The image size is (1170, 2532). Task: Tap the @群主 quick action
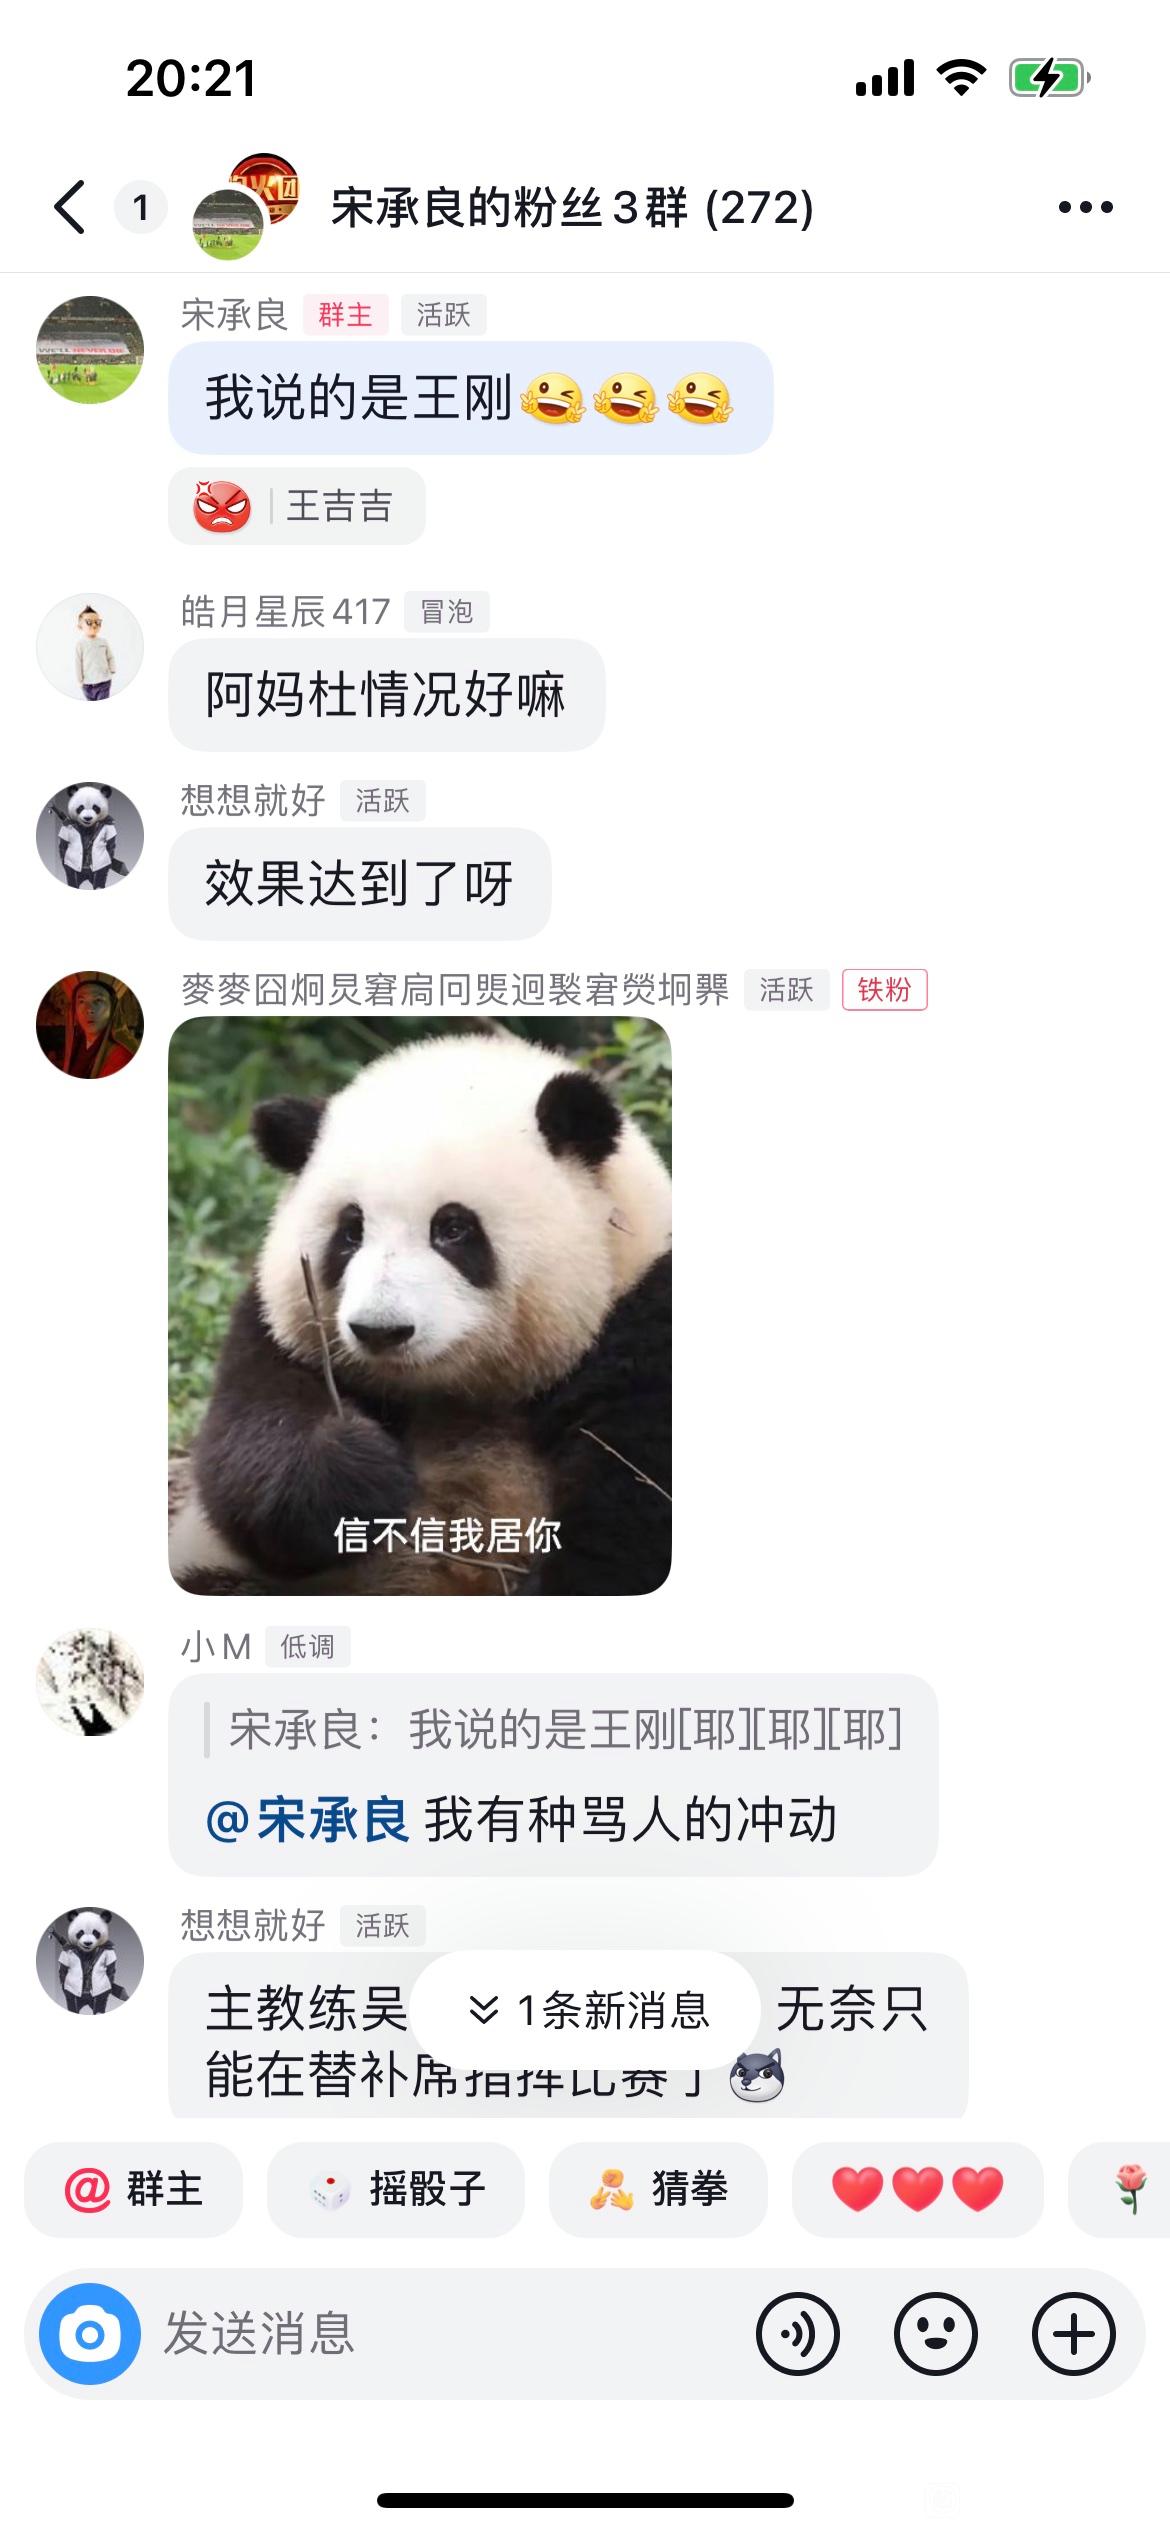pos(133,2190)
